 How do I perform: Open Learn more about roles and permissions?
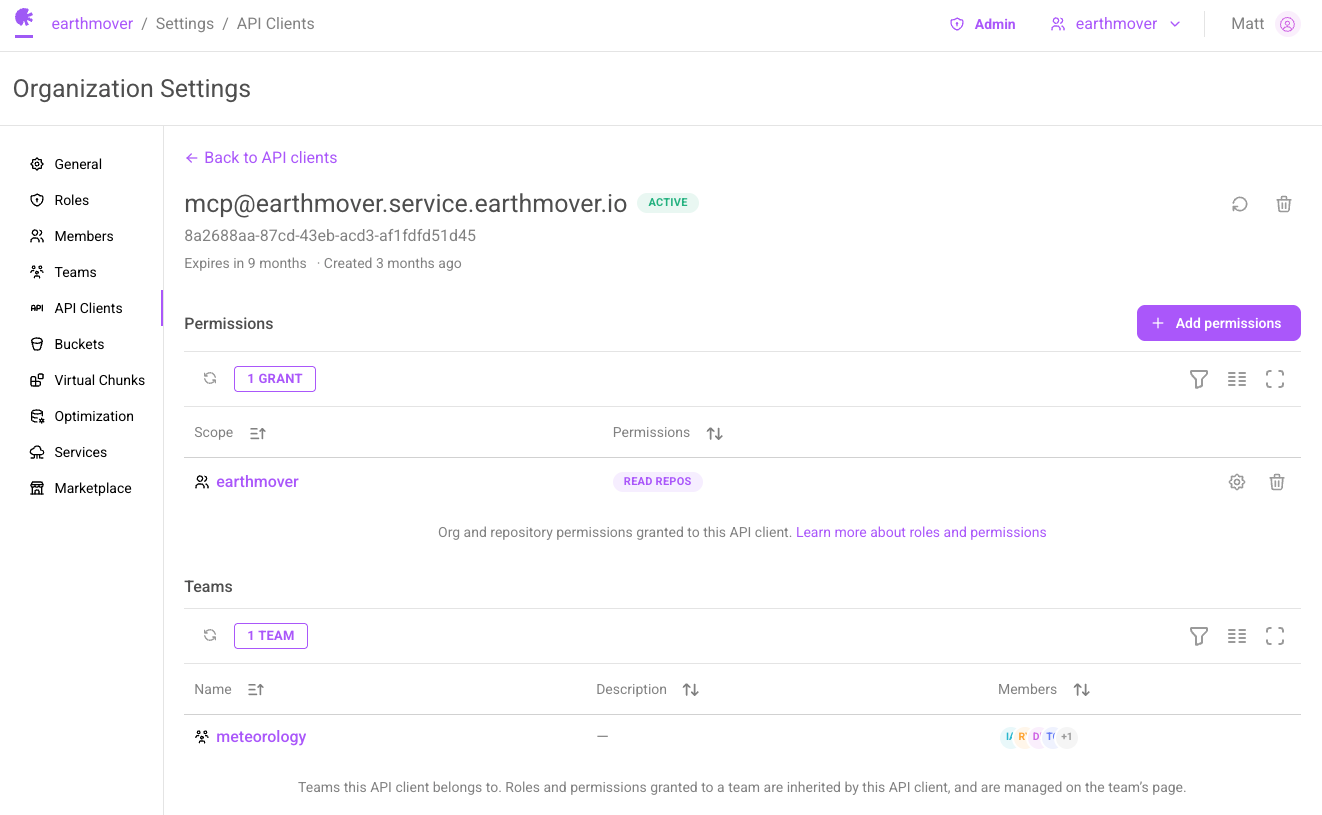pos(921,532)
